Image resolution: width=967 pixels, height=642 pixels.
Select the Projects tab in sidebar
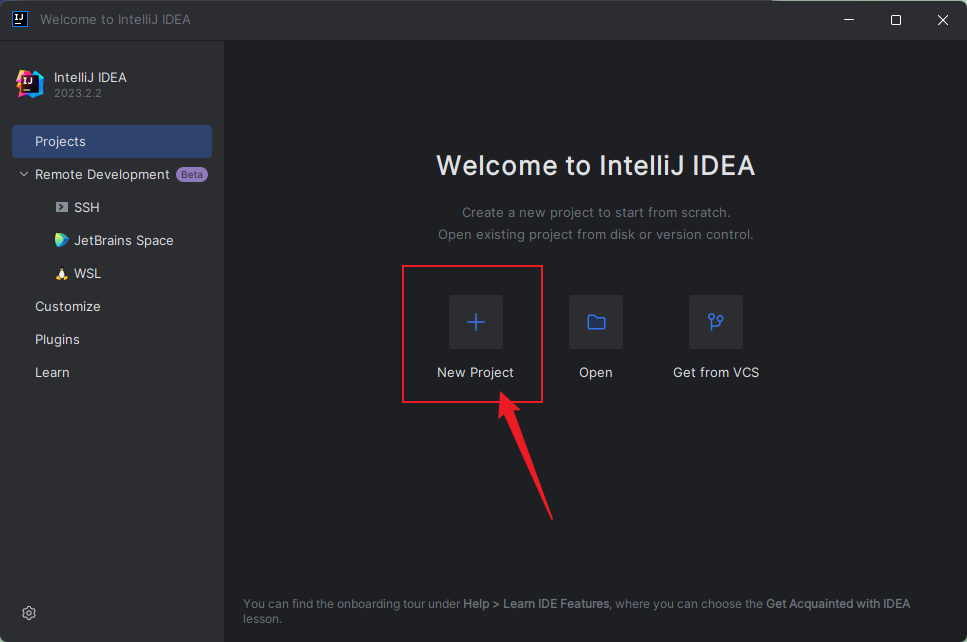click(60, 142)
